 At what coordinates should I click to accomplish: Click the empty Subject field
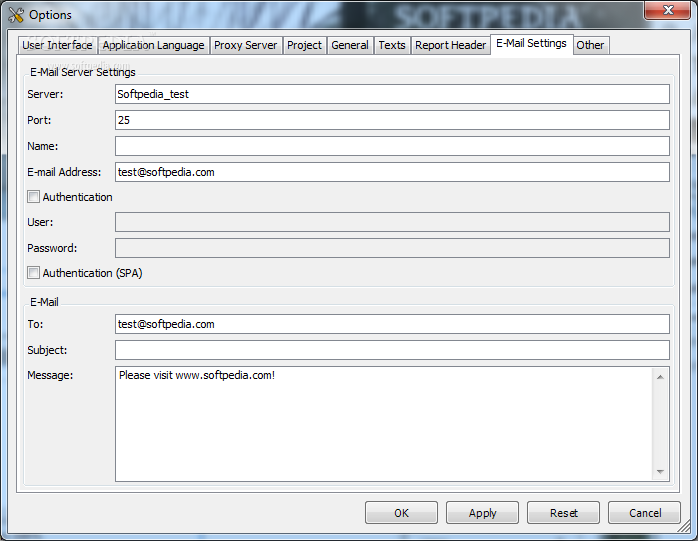(392, 350)
